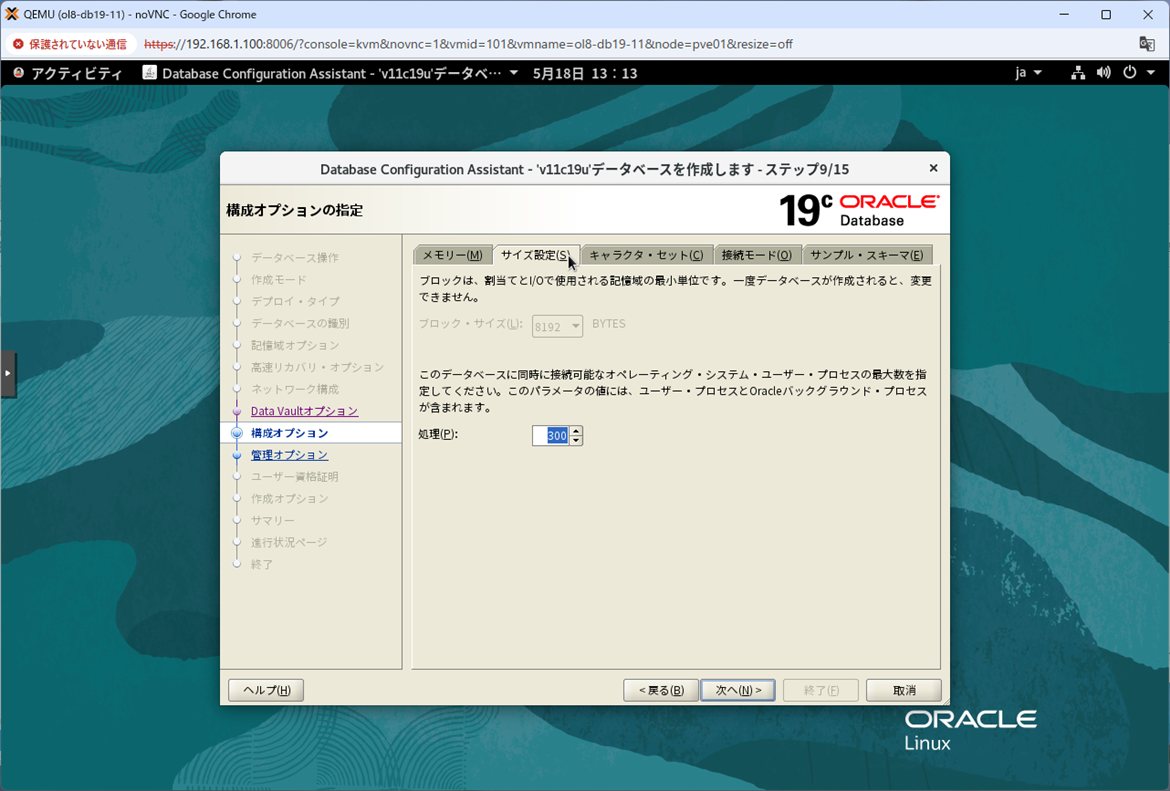
Task: Click the disabled 終了(F) finish button
Action: click(821, 690)
